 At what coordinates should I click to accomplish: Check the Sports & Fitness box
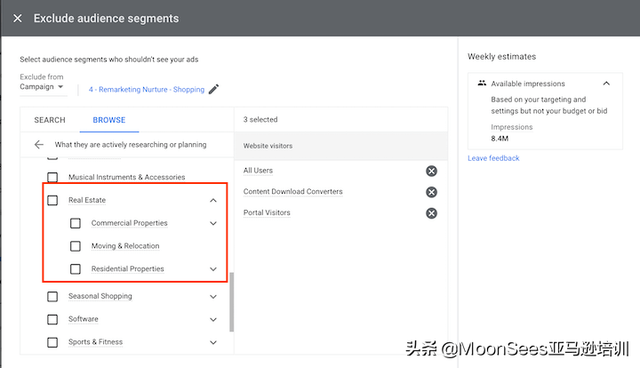tap(52, 342)
